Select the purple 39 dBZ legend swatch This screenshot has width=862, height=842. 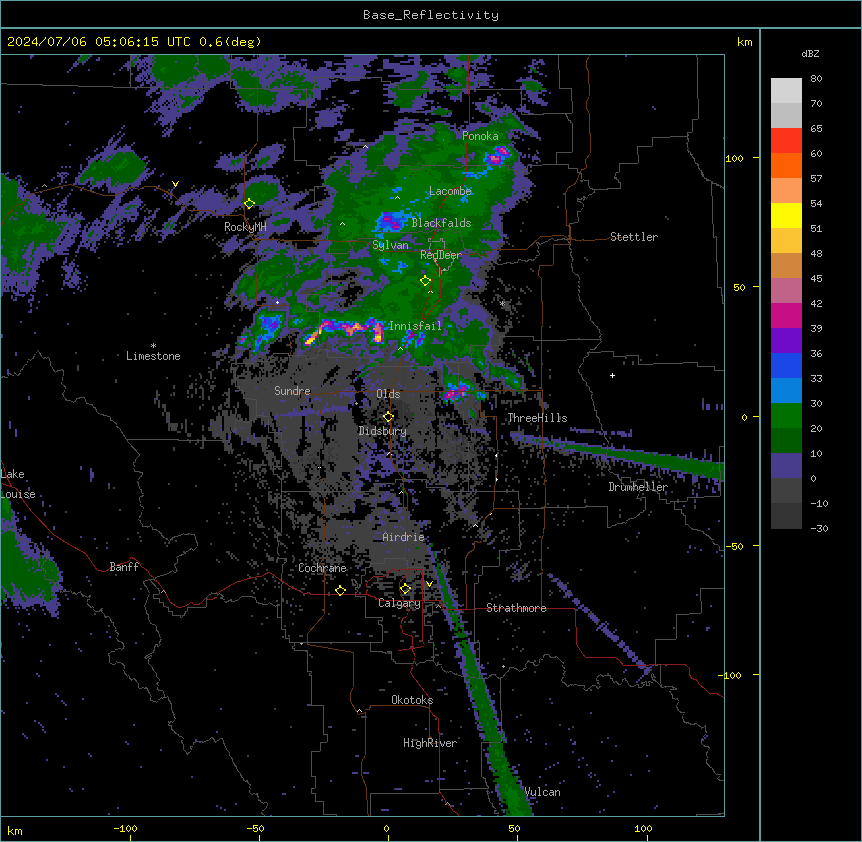[786, 341]
